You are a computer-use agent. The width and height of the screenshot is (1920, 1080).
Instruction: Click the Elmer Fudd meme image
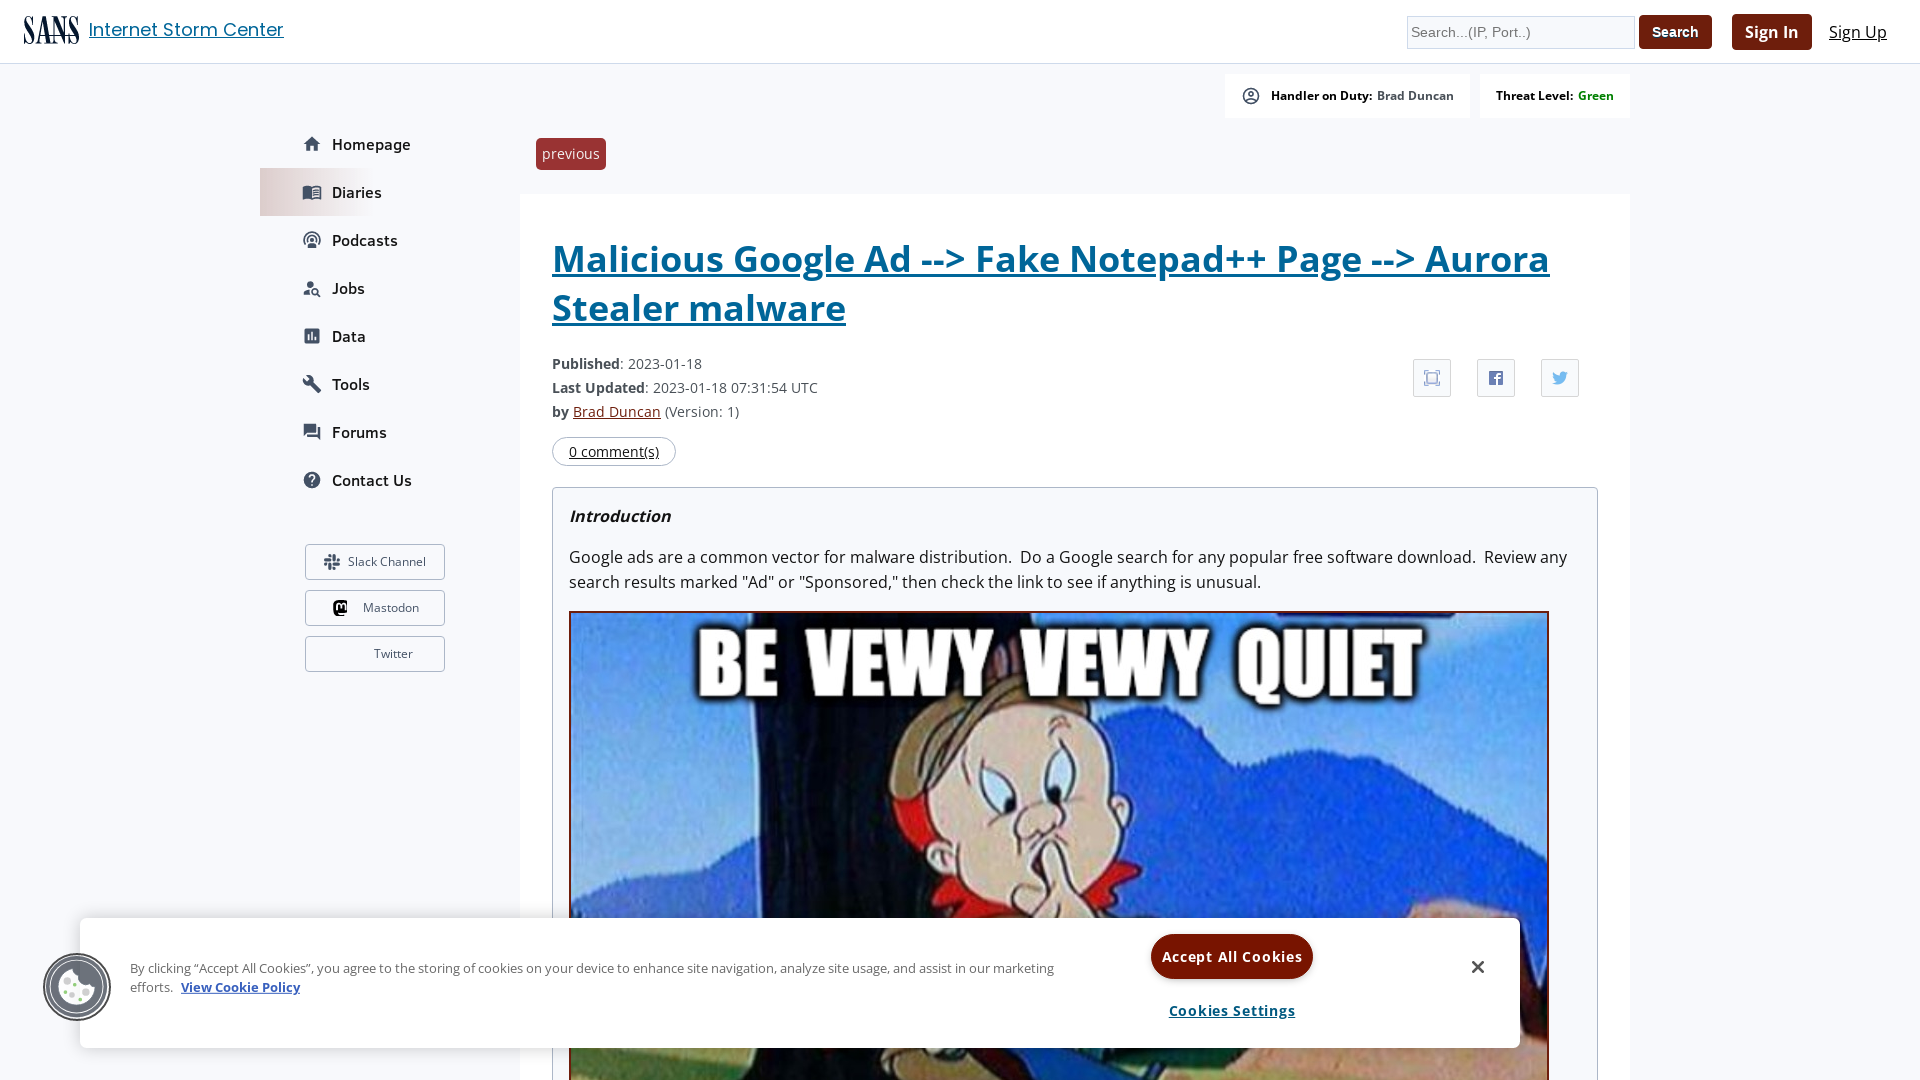click(1059, 765)
